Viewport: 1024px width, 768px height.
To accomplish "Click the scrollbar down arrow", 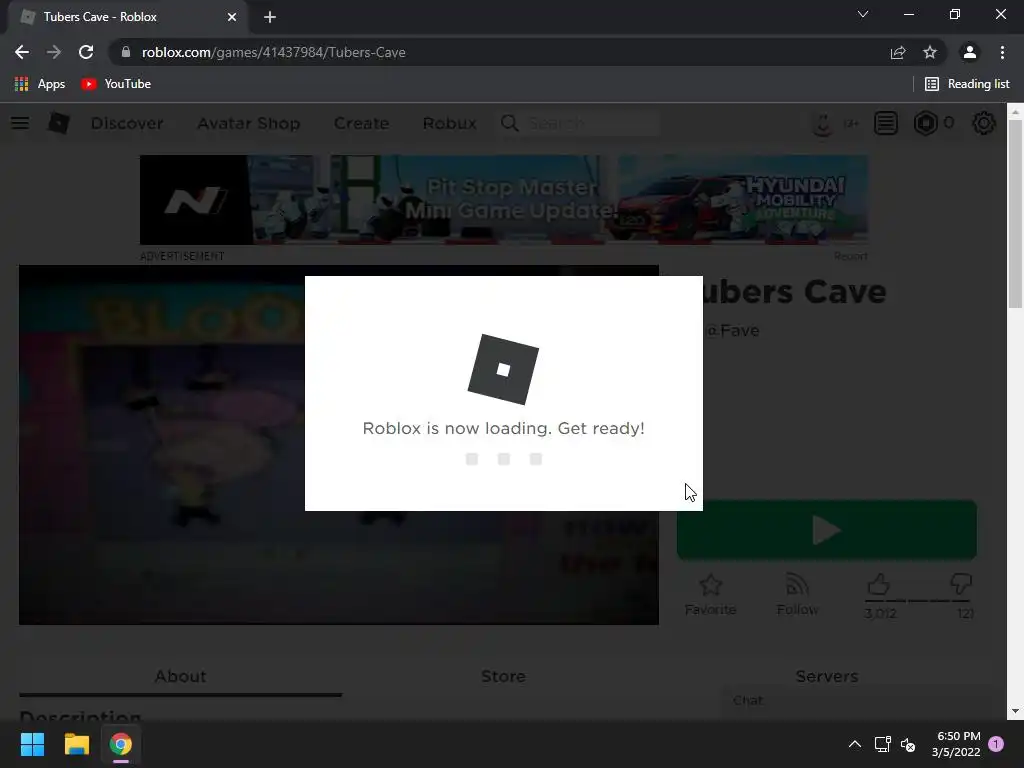I will point(1015,711).
